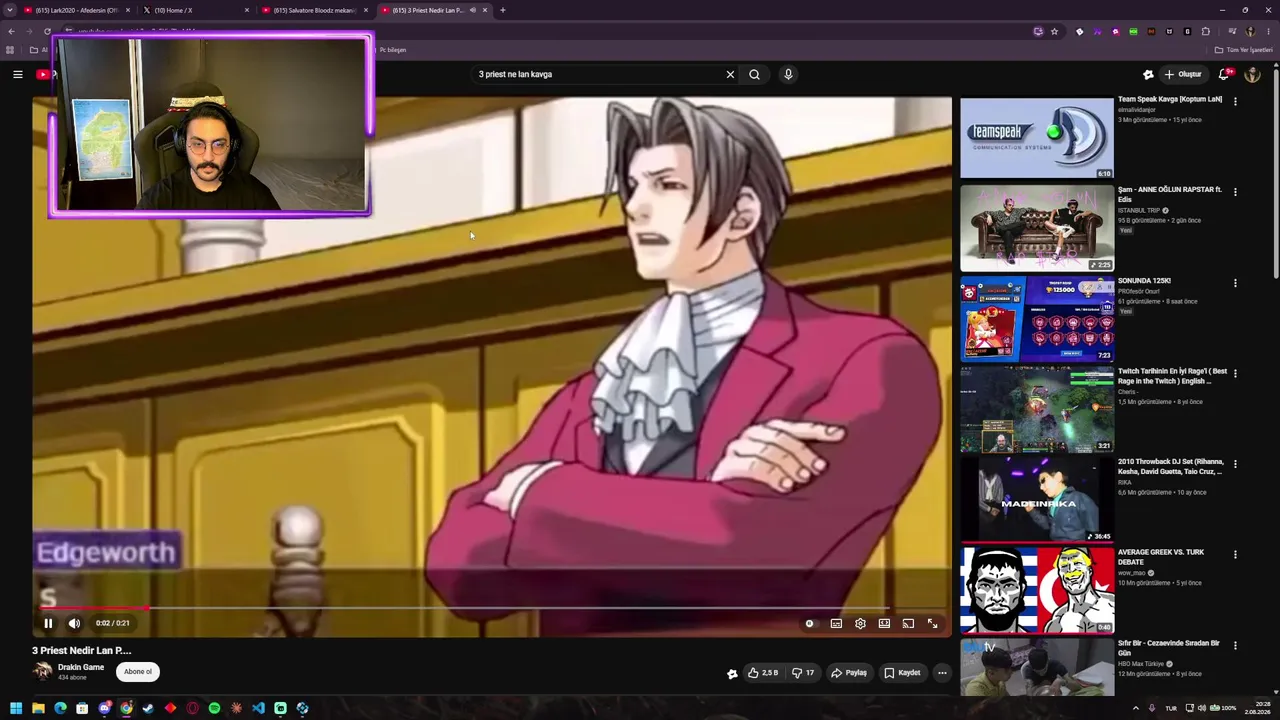Viewport: 1280px width, 720px height.
Task: Start voice search with the microphone
Action: pyautogui.click(x=788, y=74)
